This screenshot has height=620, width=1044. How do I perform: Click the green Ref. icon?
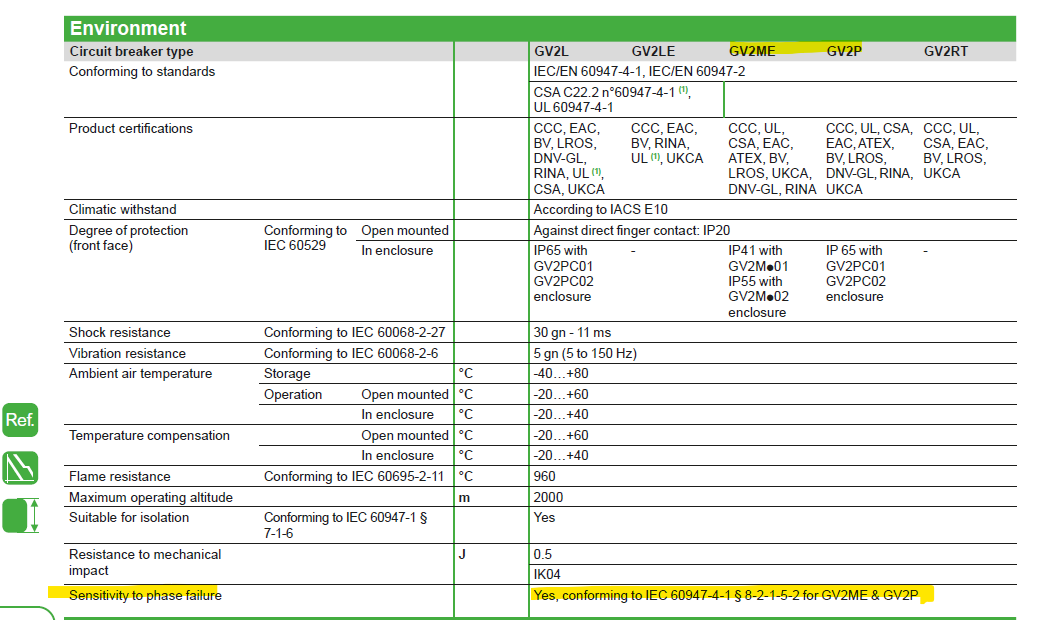[20, 420]
